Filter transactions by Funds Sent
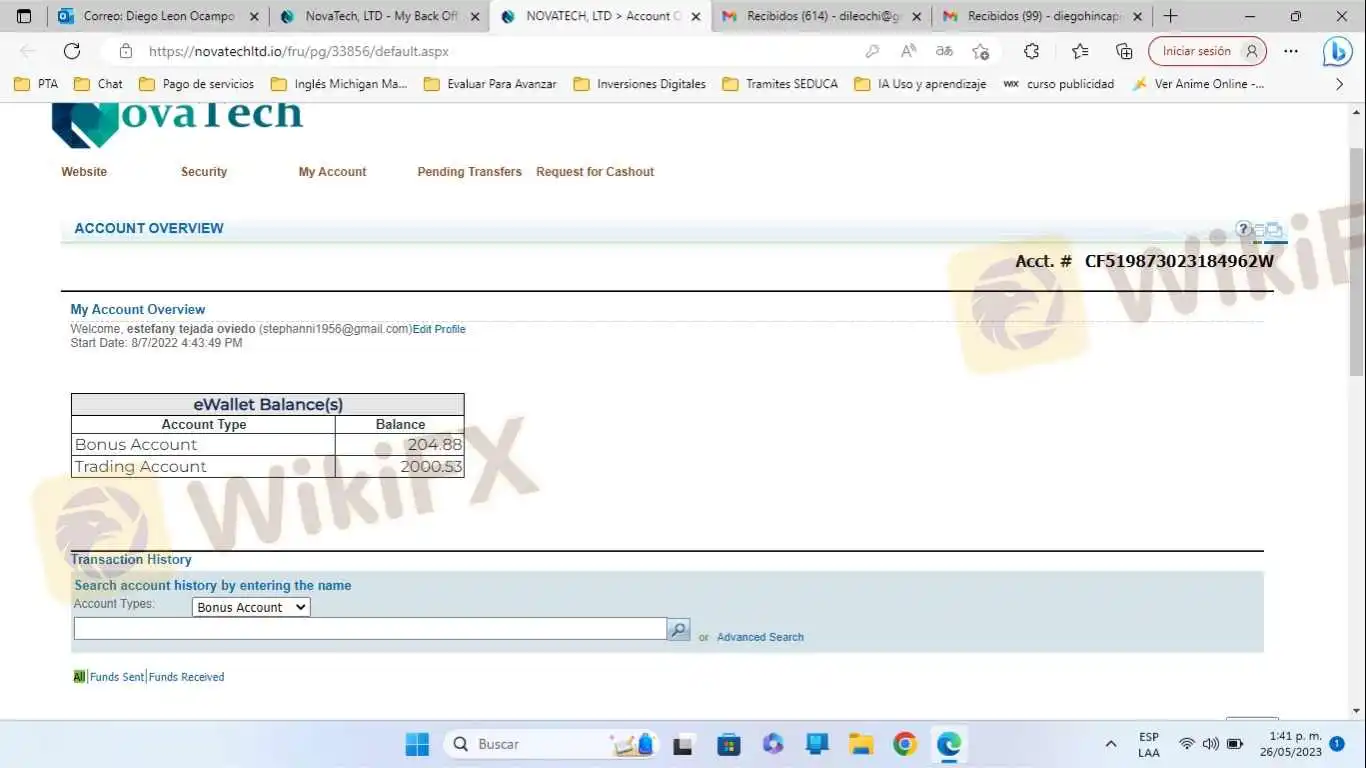This screenshot has width=1366, height=768. click(117, 677)
